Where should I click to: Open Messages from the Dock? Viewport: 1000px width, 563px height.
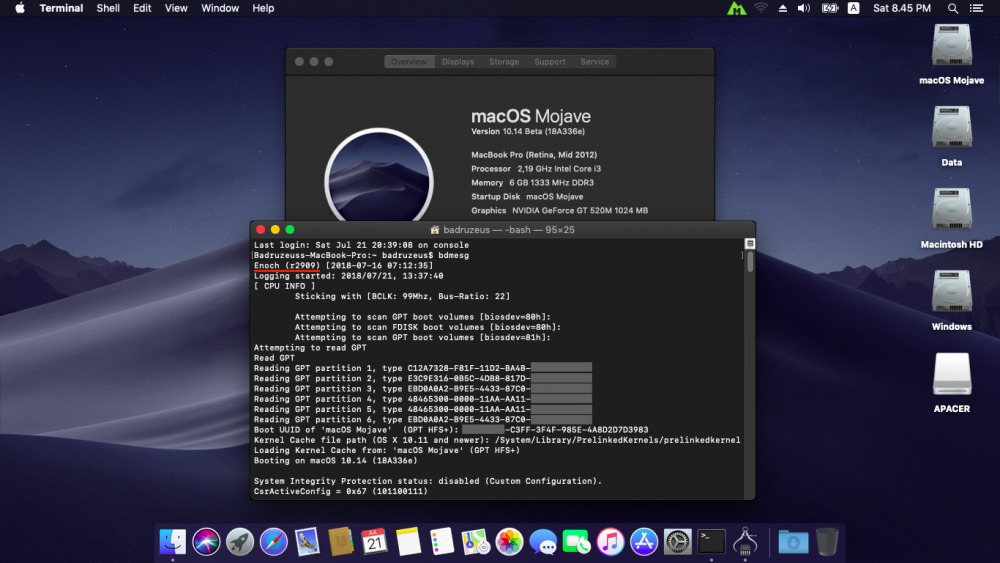[543, 542]
